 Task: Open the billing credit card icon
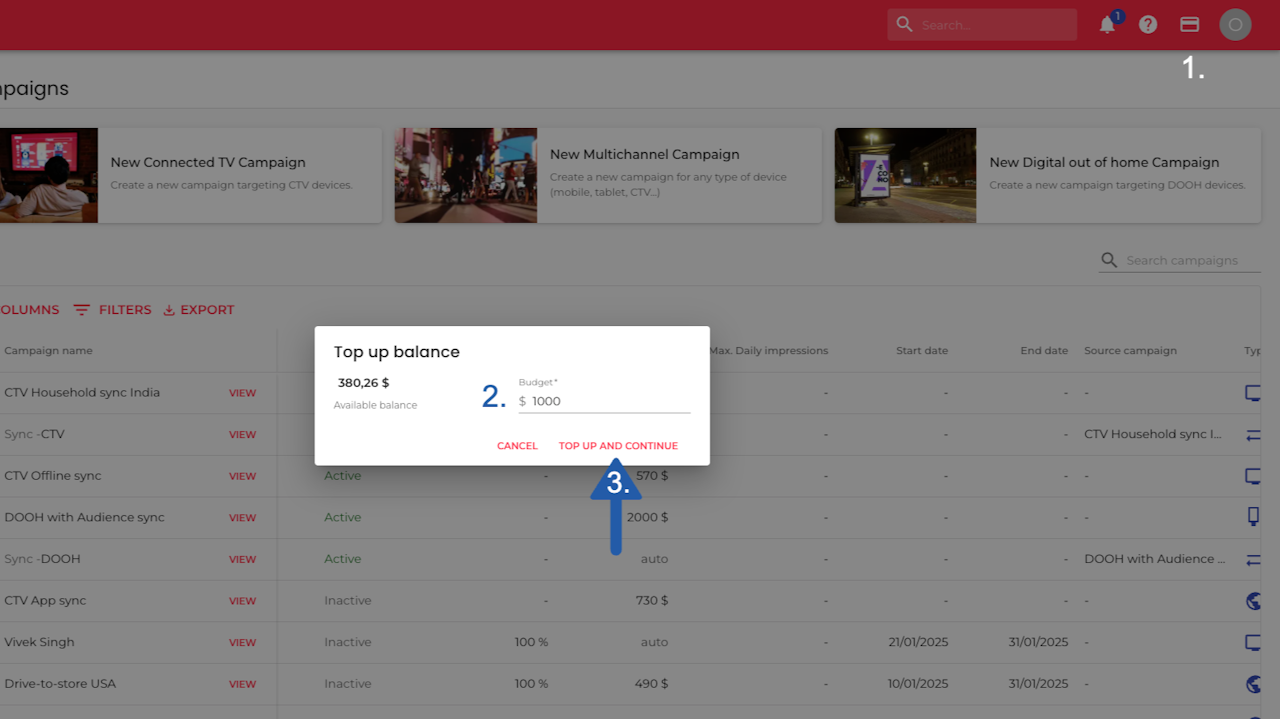coord(1189,25)
